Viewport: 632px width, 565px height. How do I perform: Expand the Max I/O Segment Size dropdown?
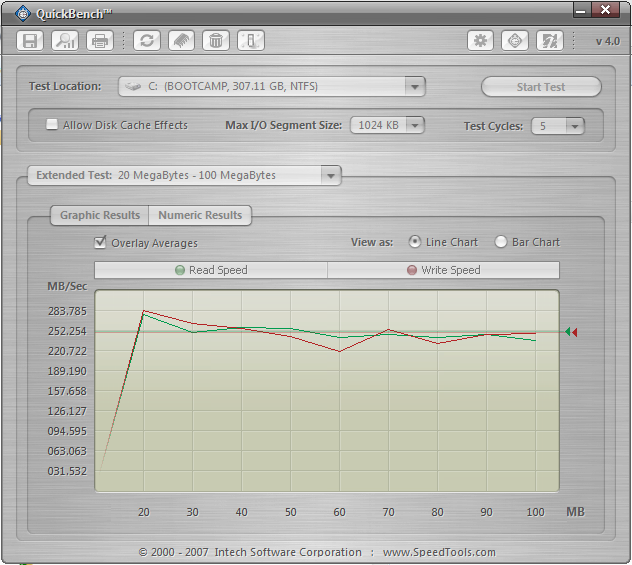point(387,125)
